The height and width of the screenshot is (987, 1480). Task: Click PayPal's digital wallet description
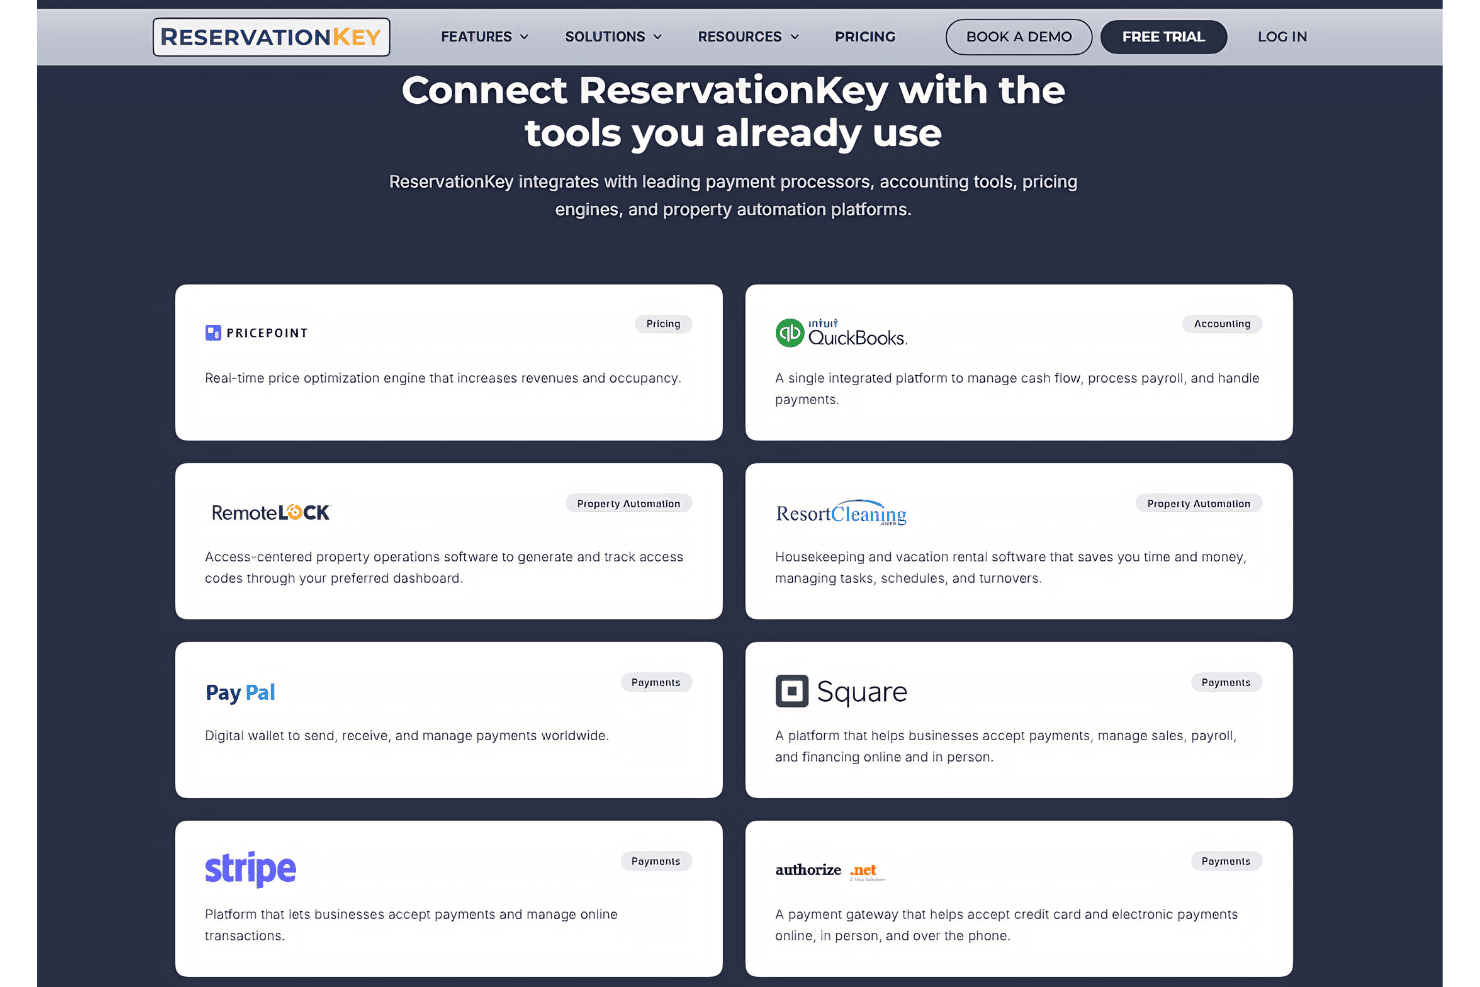click(x=406, y=736)
